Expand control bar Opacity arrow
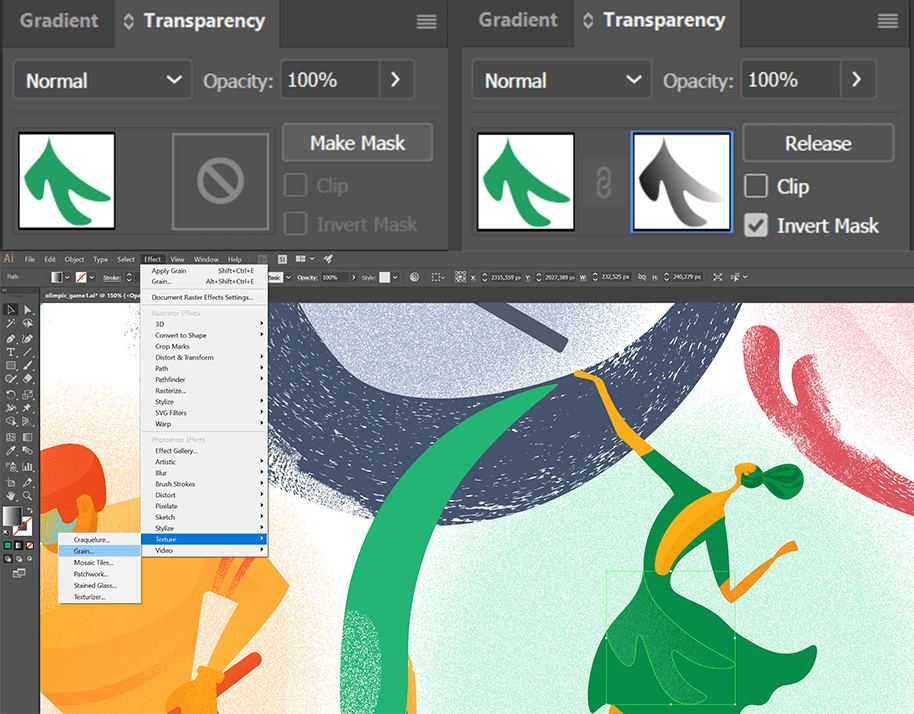914x714 pixels. pos(354,277)
